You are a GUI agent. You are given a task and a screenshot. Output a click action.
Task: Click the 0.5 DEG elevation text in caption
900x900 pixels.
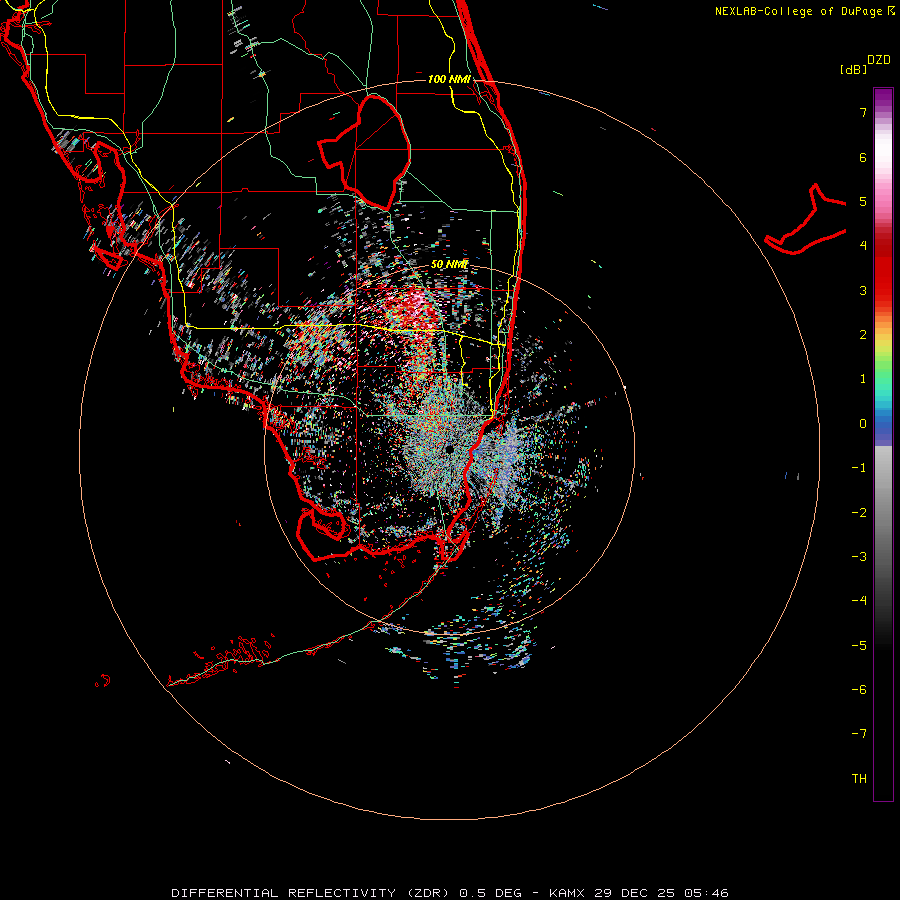[491, 893]
